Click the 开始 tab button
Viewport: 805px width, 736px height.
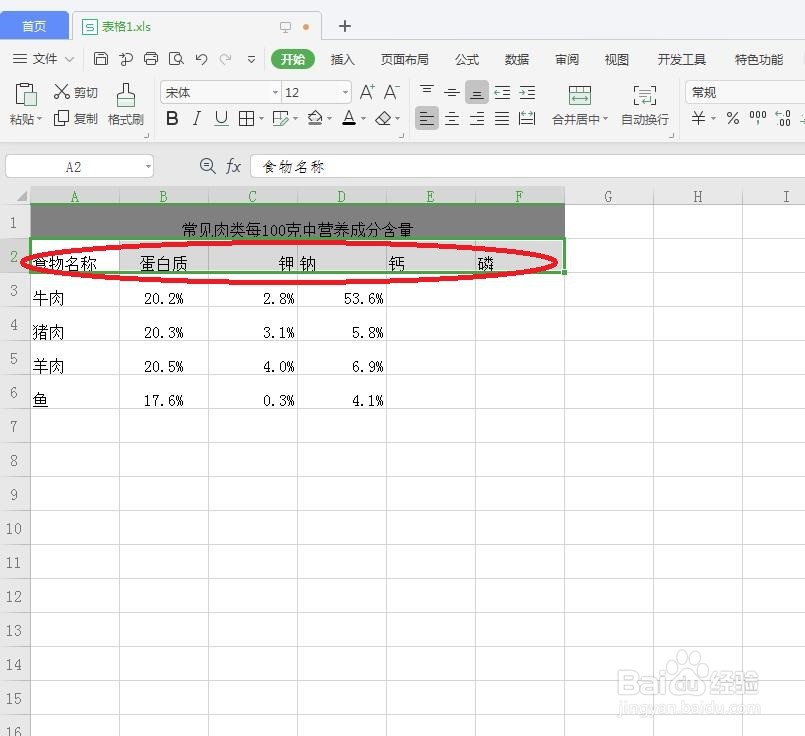point(293,59)
